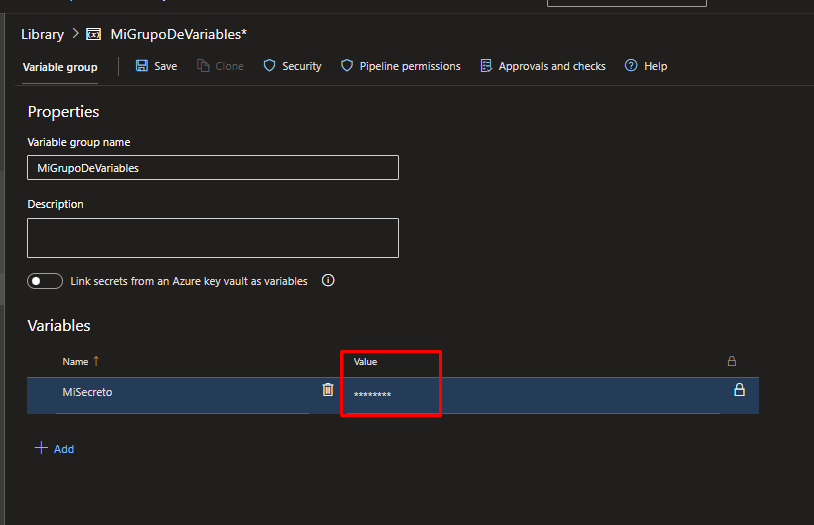Viewport: 814px width, 525px height.
Task: Open the Help menu
Action: pyautogui.click(x=631, y=66)
